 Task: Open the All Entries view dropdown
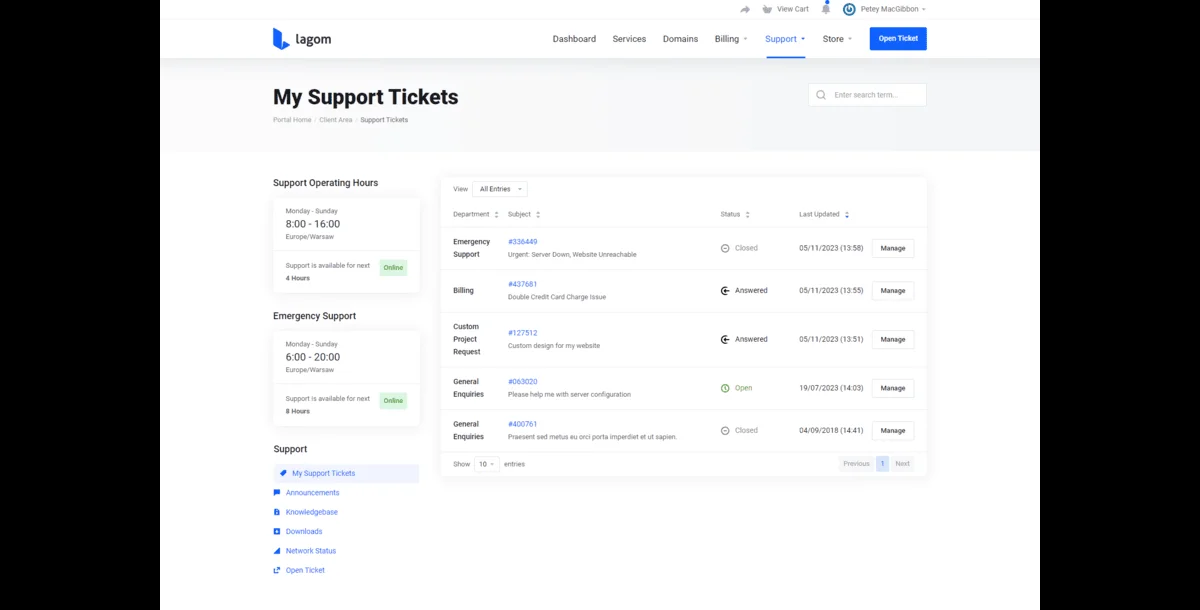click(x=499, y=189)
